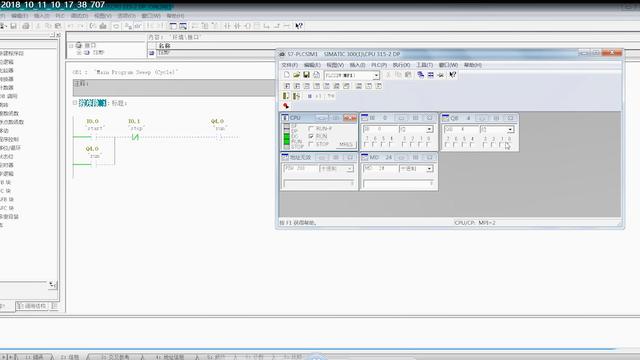Open IB 0 format dropdown
Screen dimensions: 640x360
[429, 129]
